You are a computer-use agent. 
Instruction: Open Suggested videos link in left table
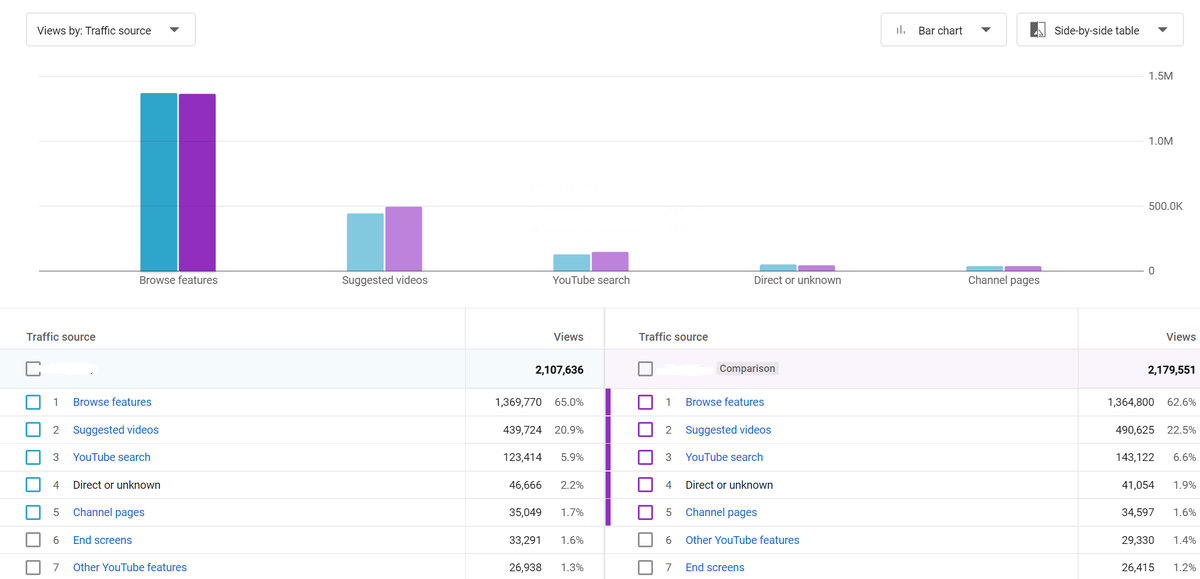pos(116,430)
